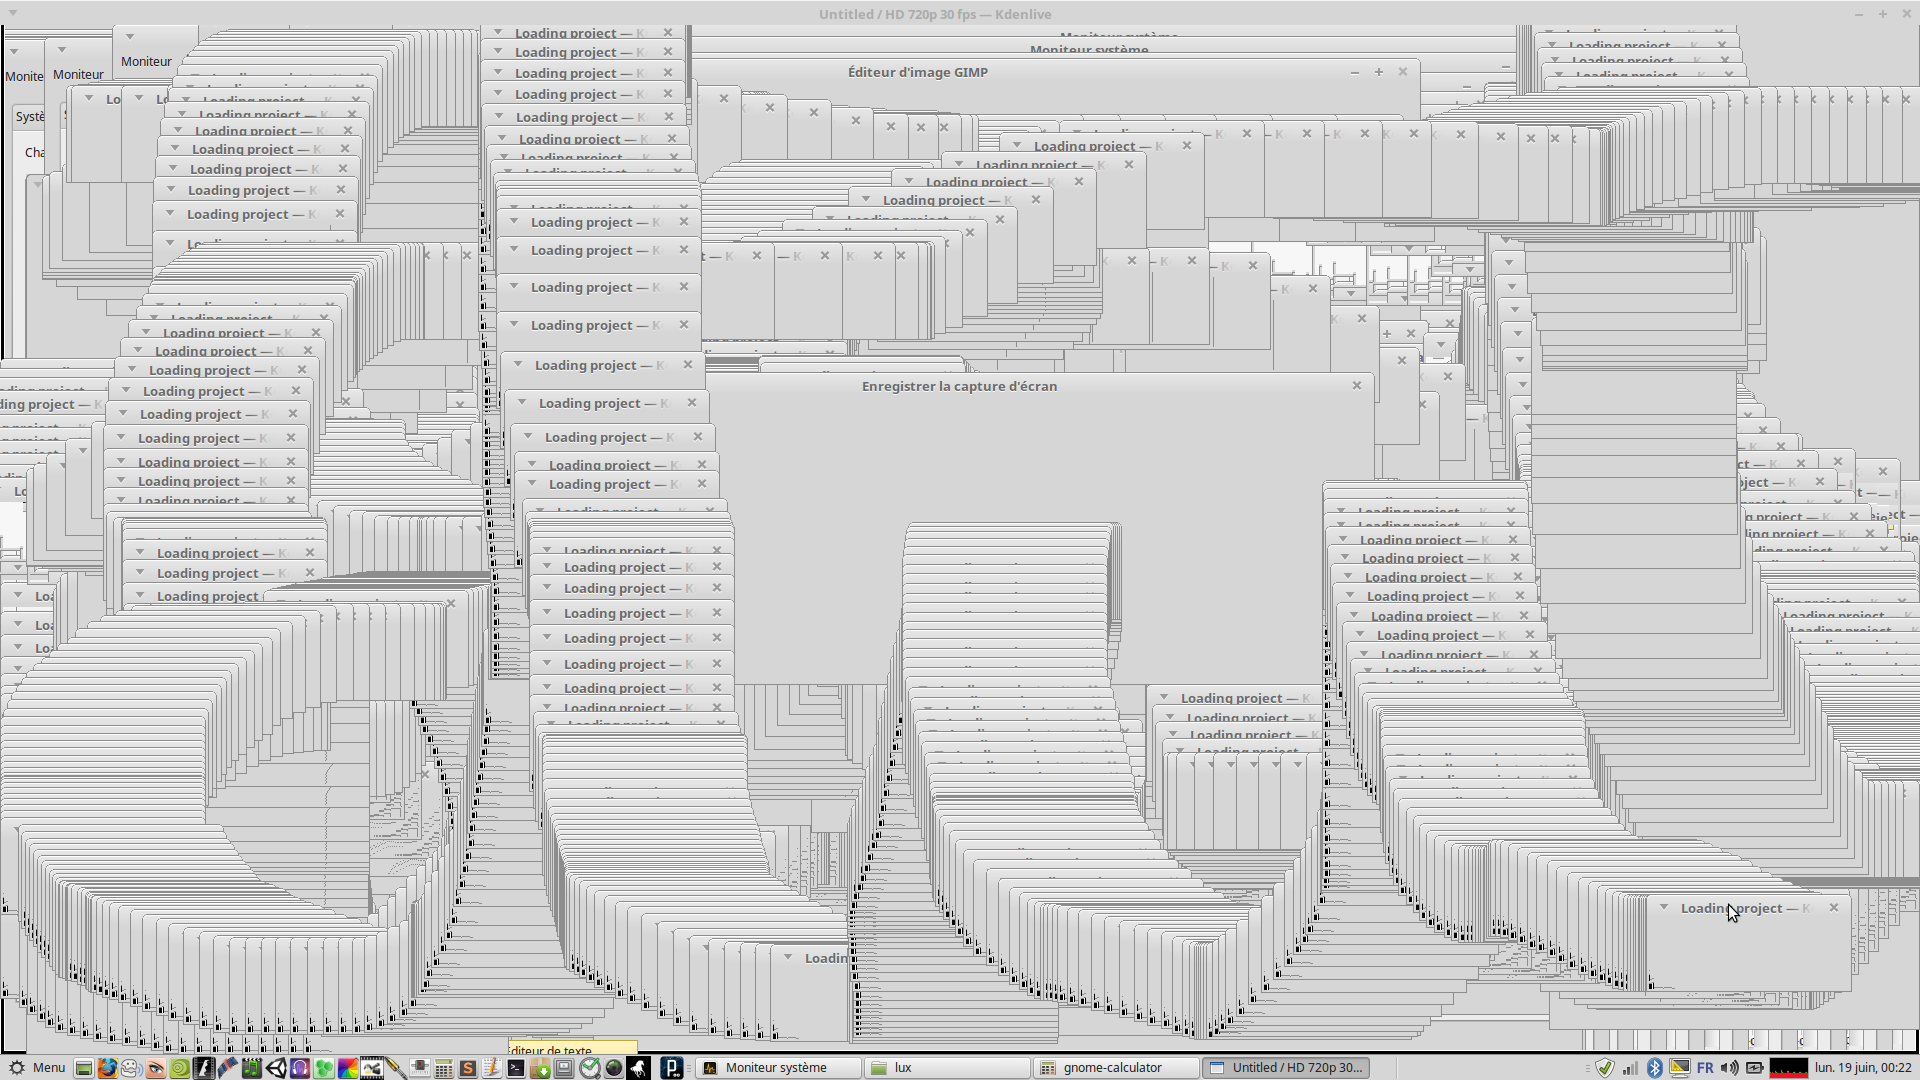1920x1080 pixels.
Task: Open the Bluetooth tray icon
Action: [x=1654, y=1068]
